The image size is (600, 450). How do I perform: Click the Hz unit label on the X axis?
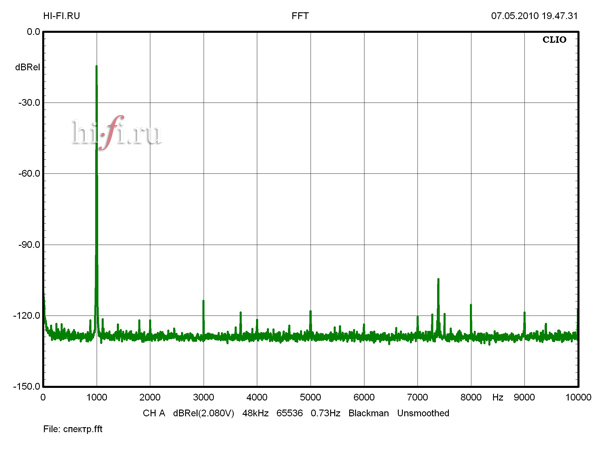497,397
